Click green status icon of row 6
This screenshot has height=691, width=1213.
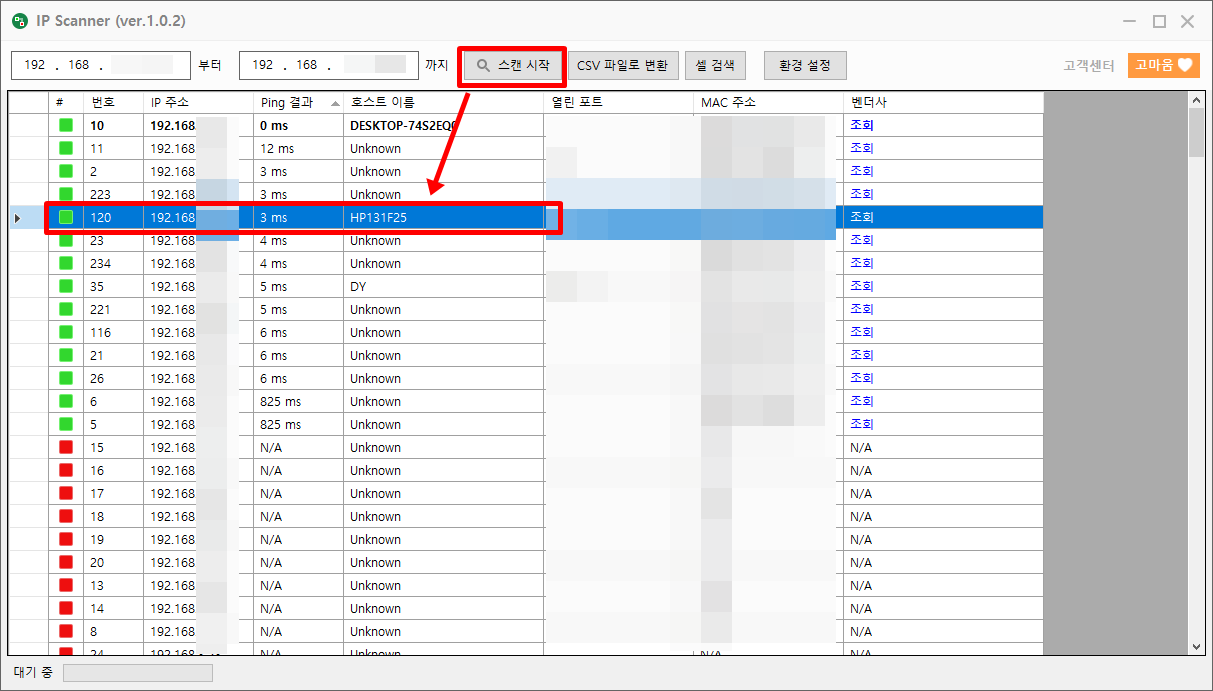click(66, 402)
